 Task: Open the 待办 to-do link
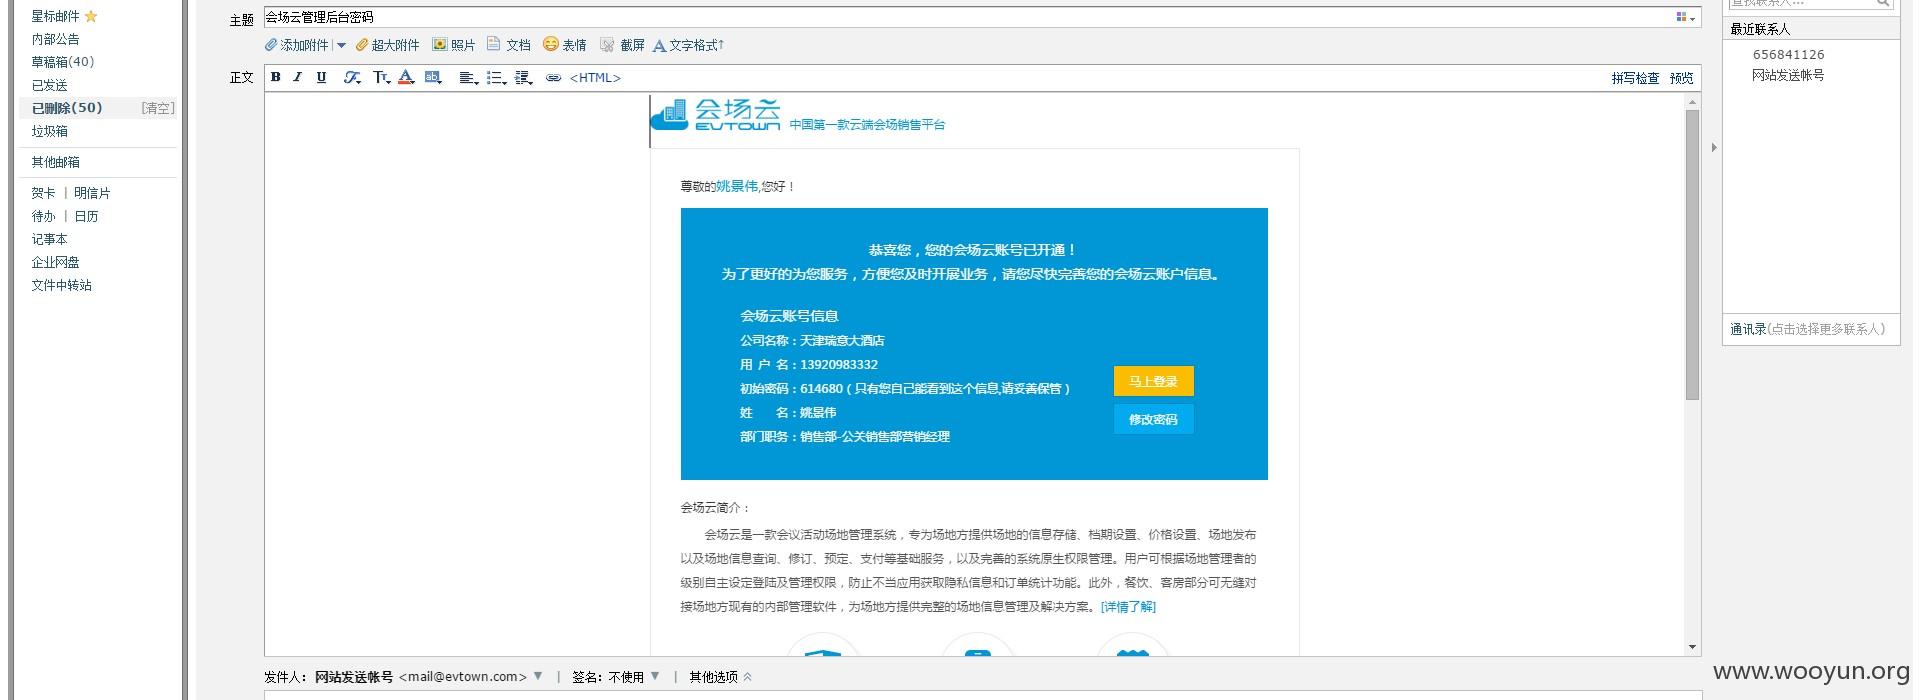(x=43, y=216)
